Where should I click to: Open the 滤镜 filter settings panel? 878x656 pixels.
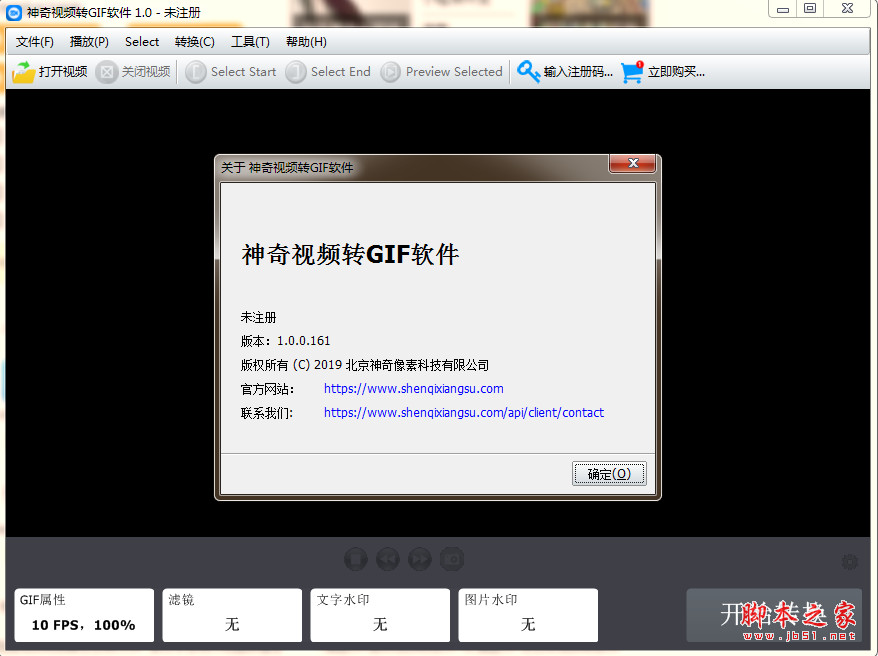coord(231,615)
